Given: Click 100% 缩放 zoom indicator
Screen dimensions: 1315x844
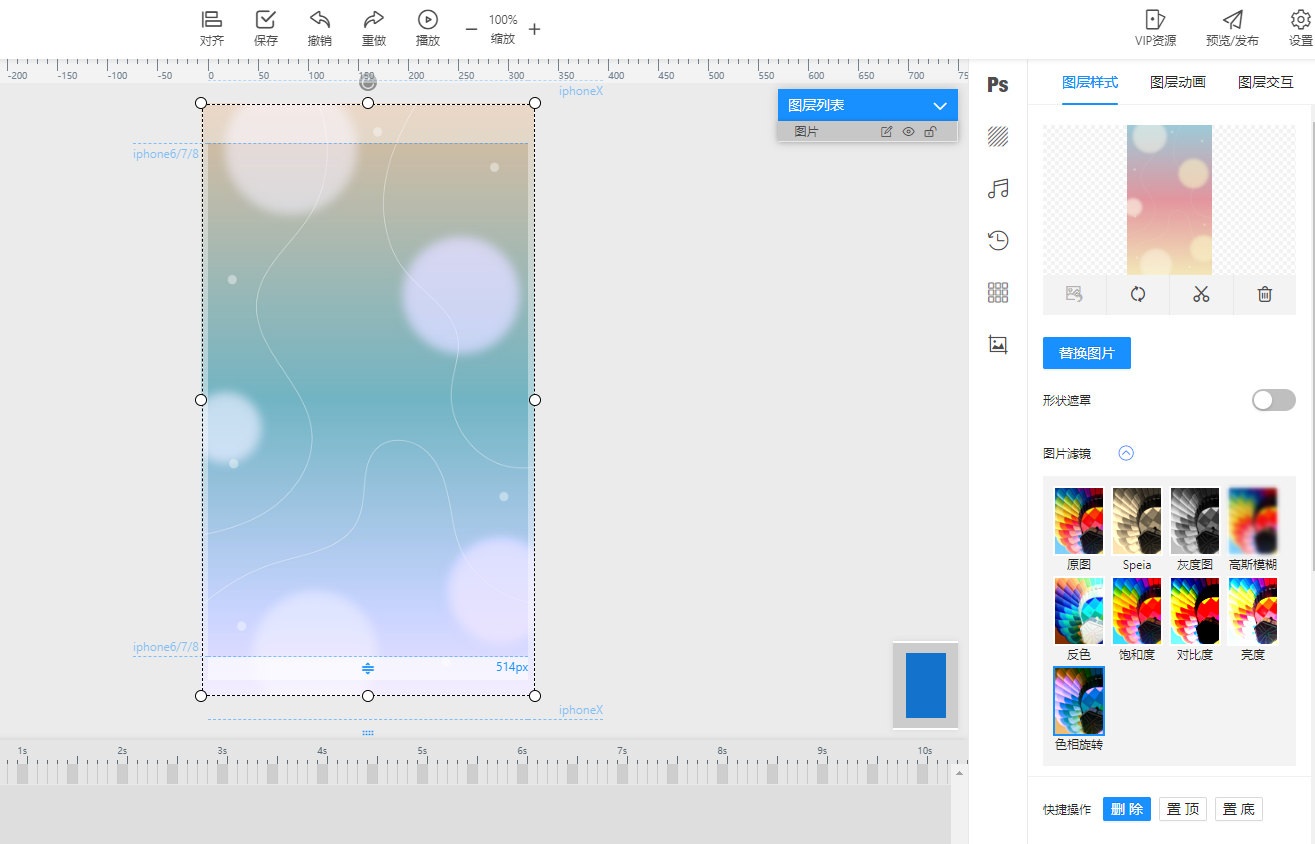Looking at the screenshot, I should [503, 29].
